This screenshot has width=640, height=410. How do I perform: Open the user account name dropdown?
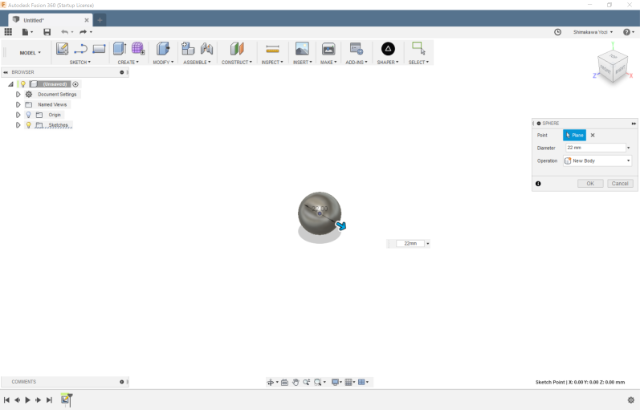coord(593,32)
